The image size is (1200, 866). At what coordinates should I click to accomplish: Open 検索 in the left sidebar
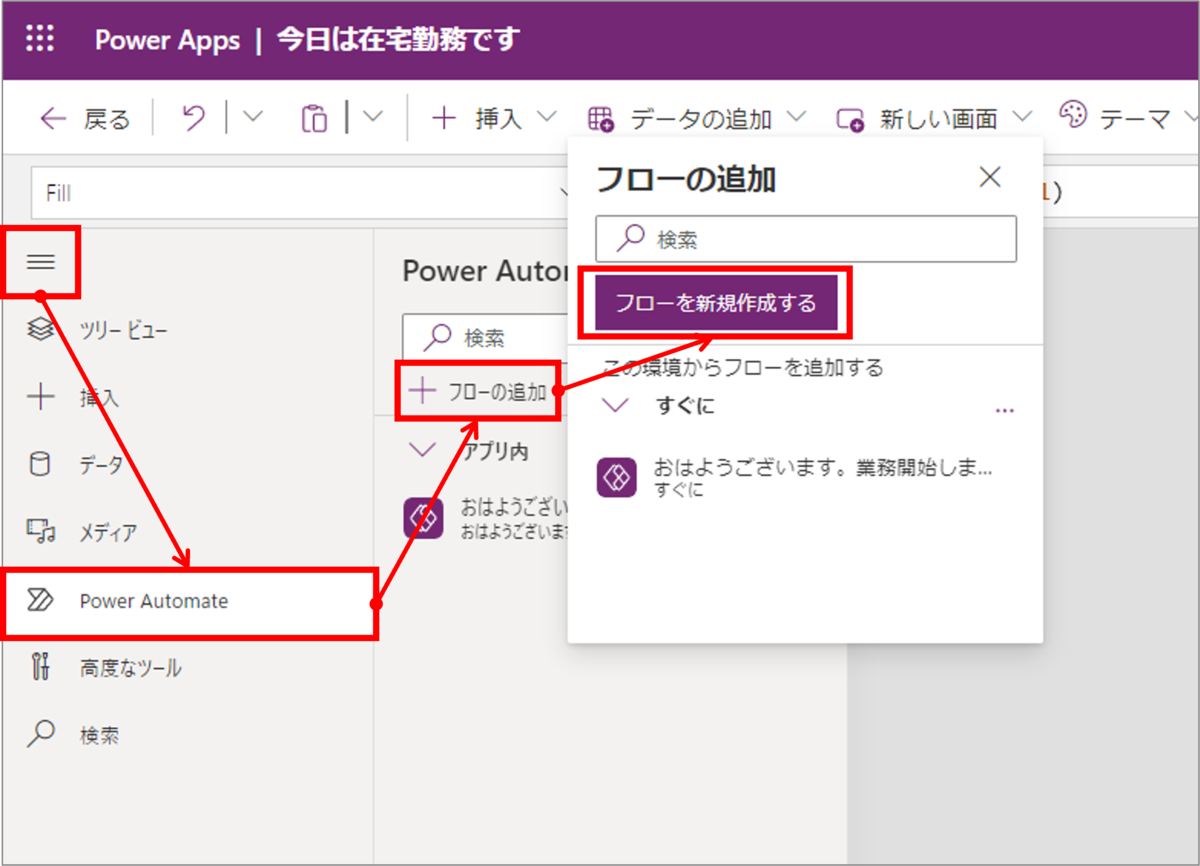(x=74, y=736)
